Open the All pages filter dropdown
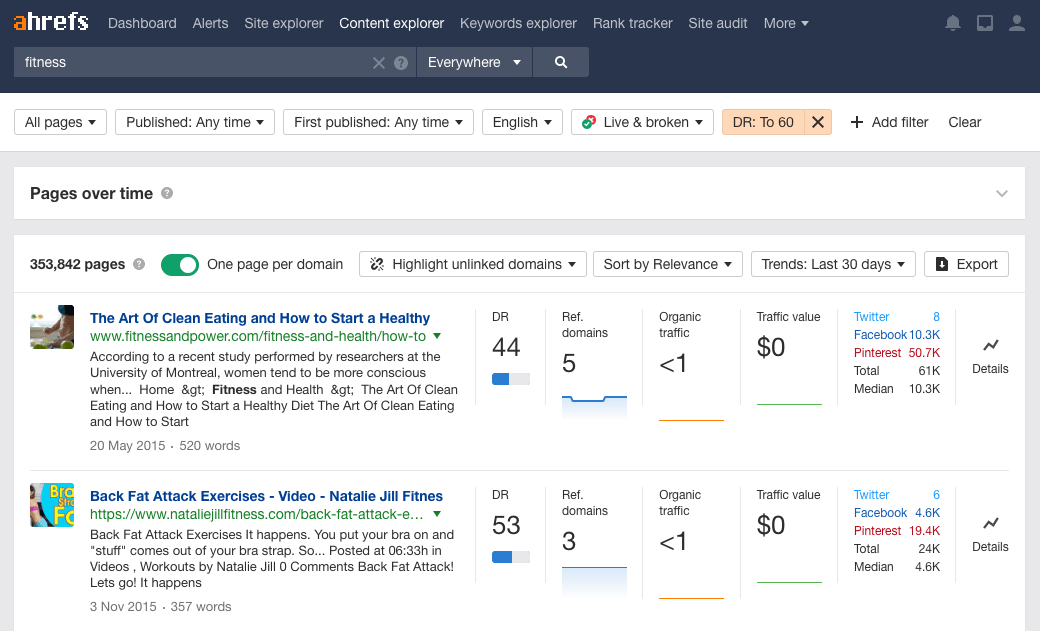This screenshot has height=631, width=1040. (60, 122)
